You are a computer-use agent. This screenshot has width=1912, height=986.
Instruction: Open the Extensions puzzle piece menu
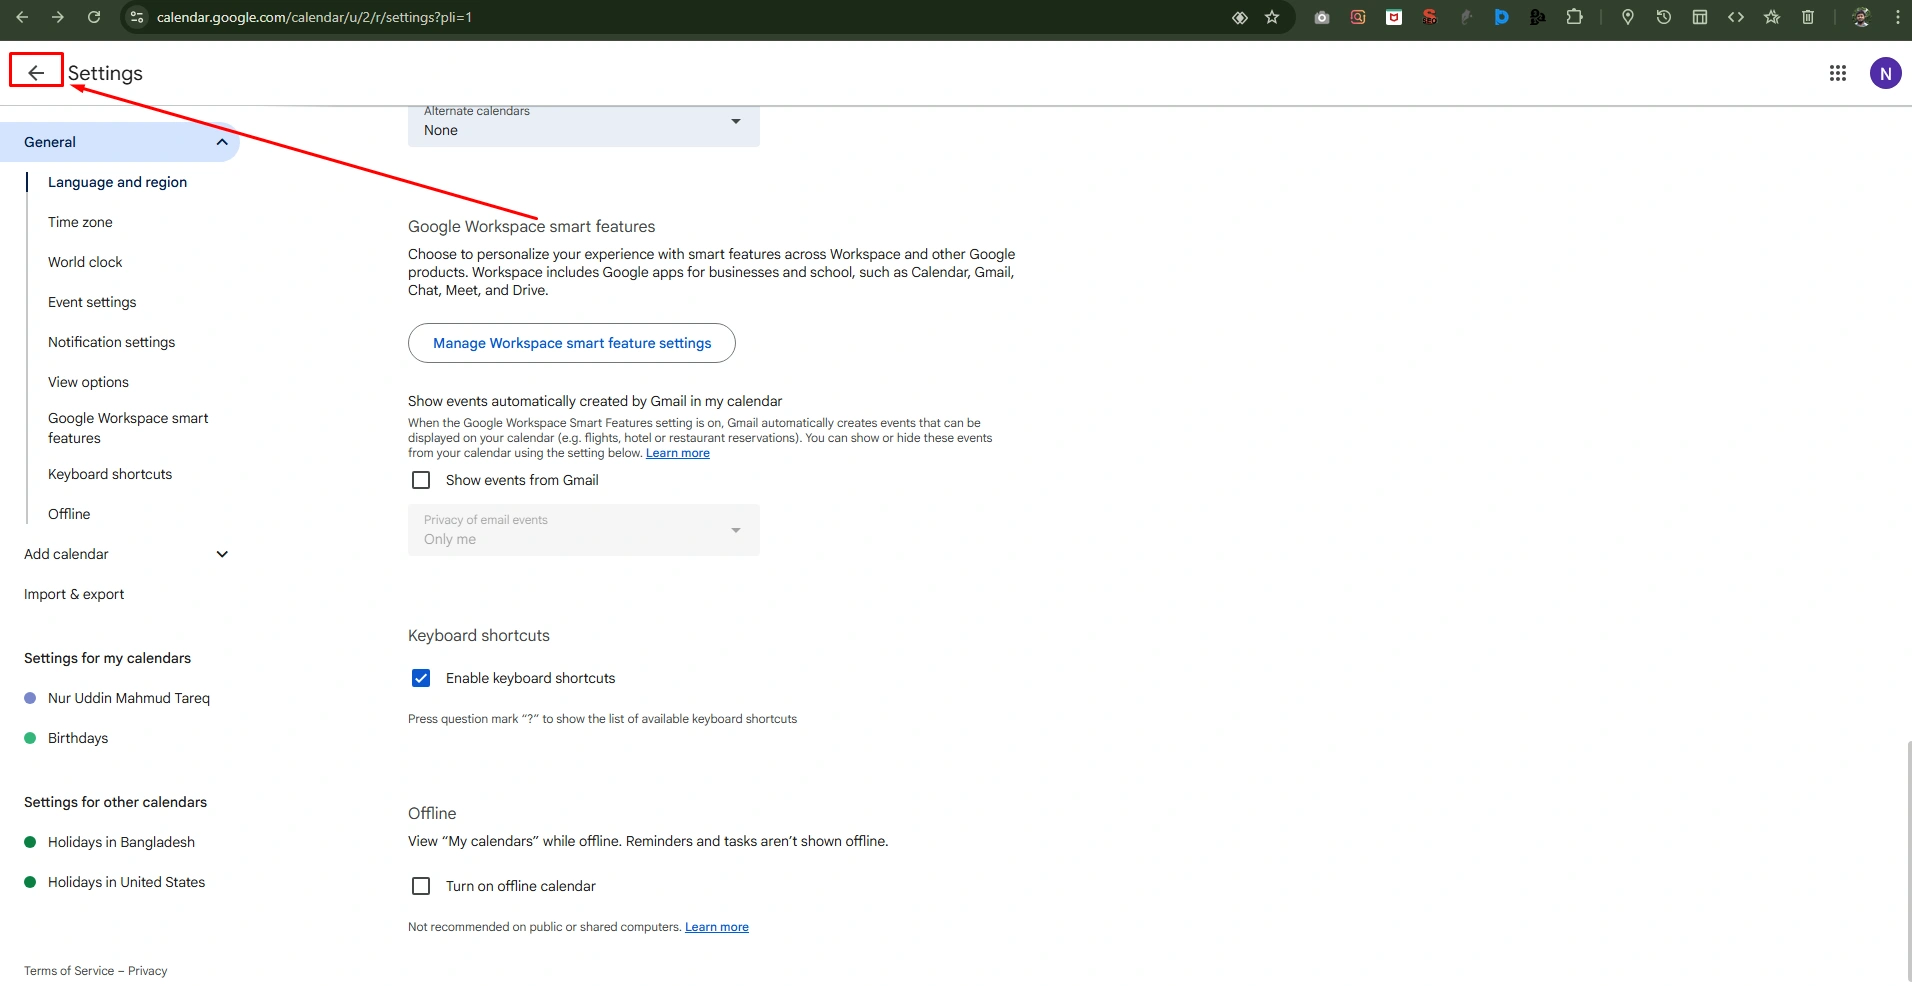[x=1574, y=17]
